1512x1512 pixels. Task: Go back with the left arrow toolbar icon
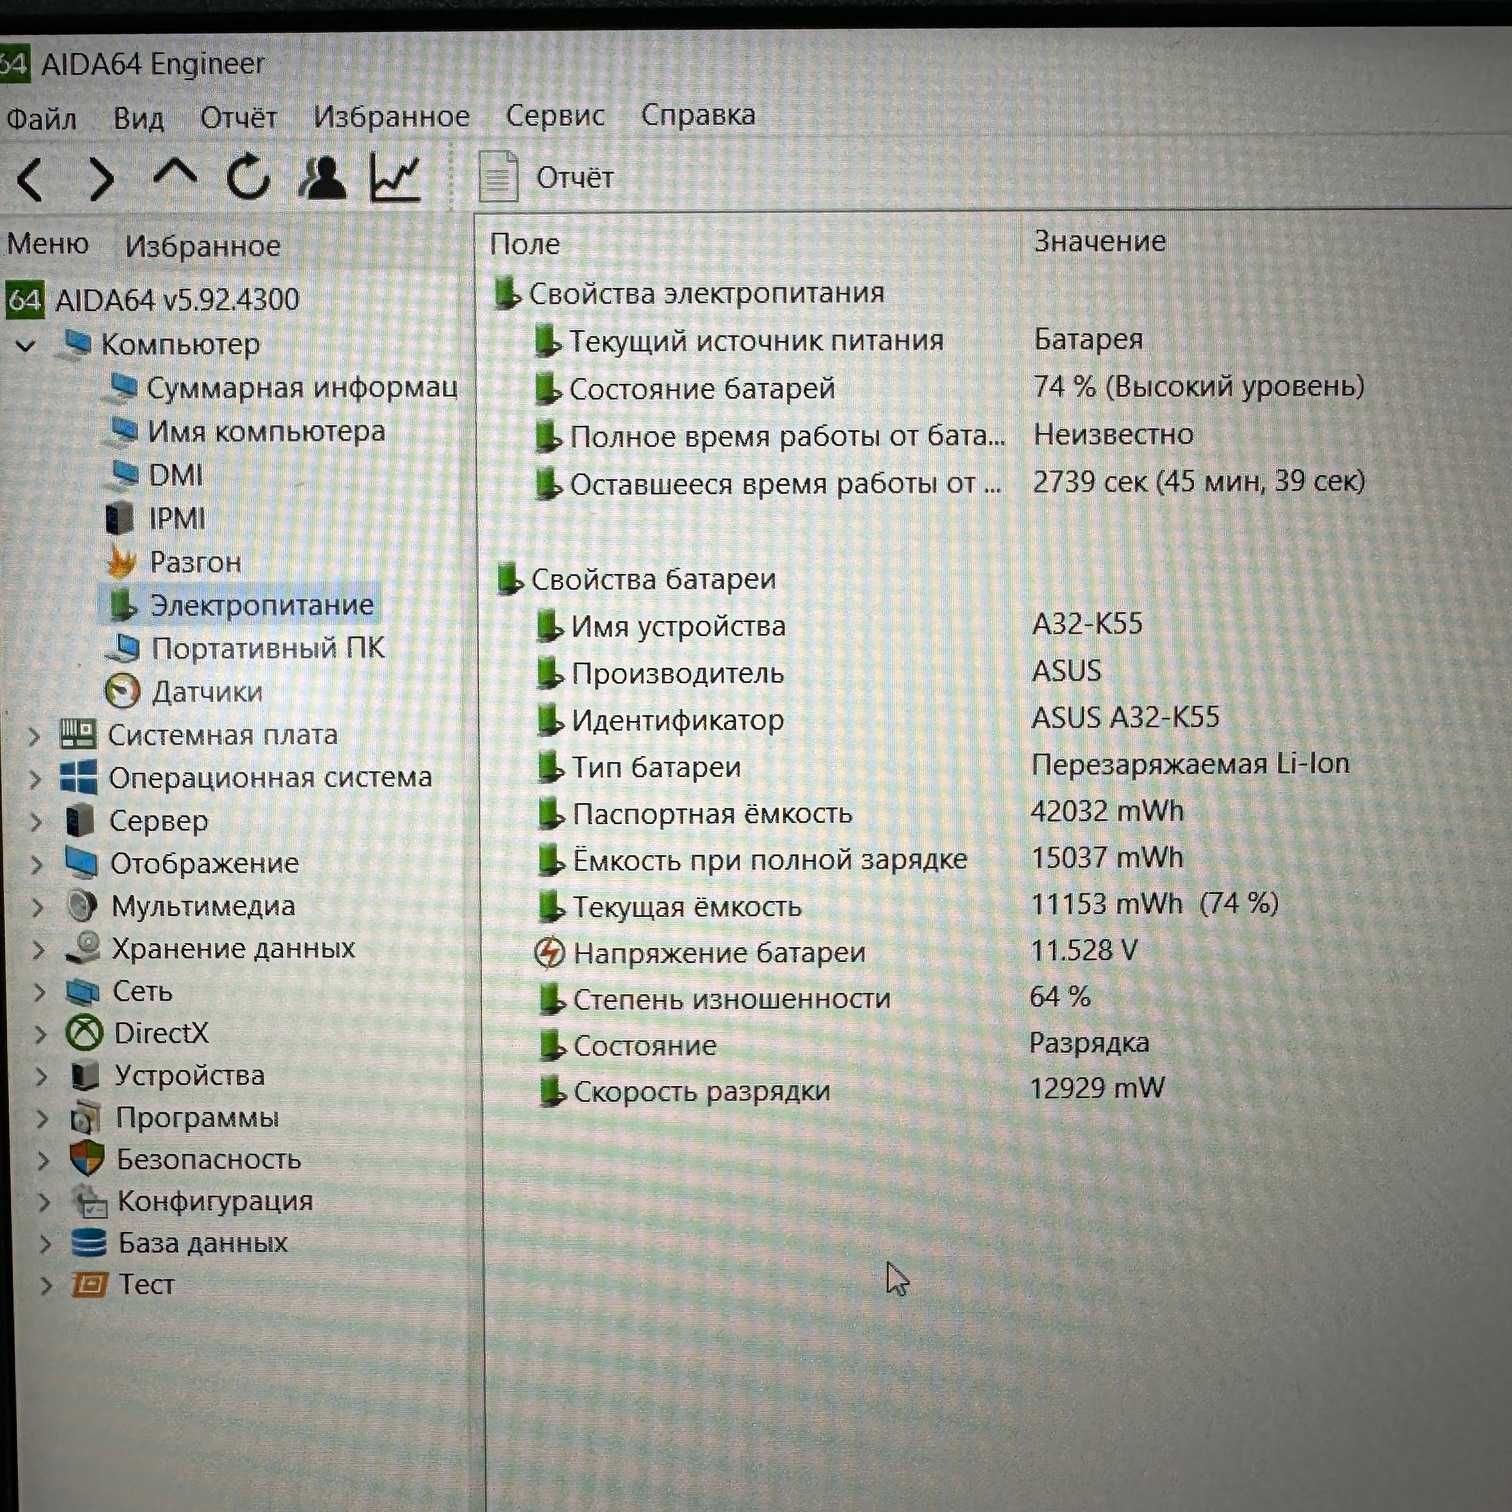tap(31, 180)
